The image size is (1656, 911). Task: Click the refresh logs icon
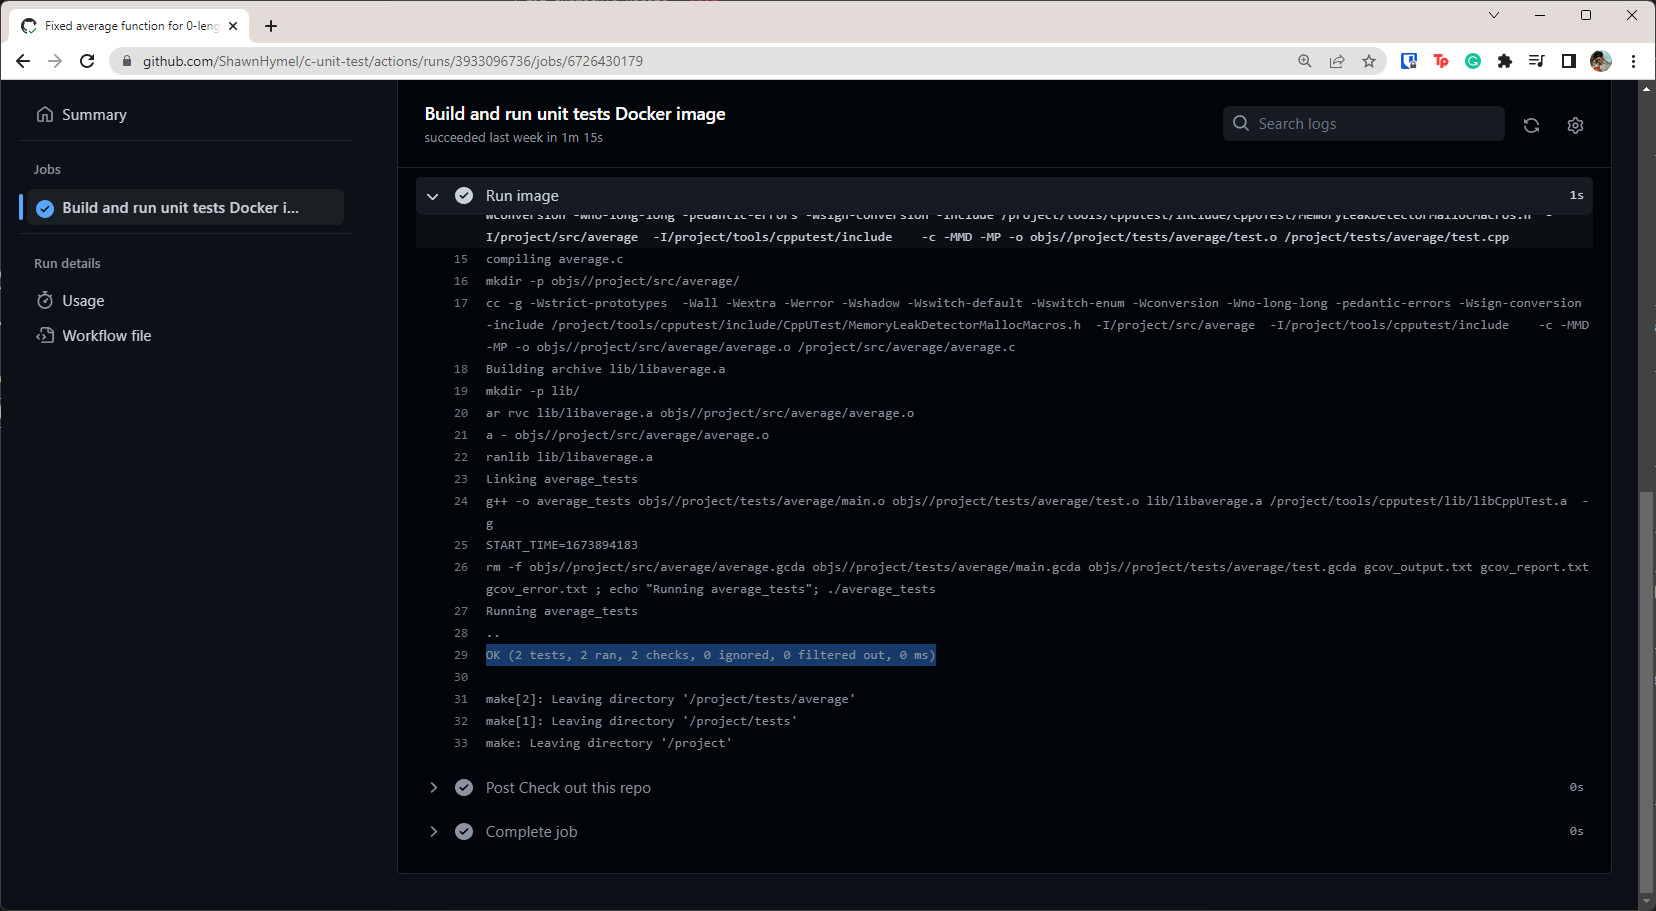pos(1531,125)
